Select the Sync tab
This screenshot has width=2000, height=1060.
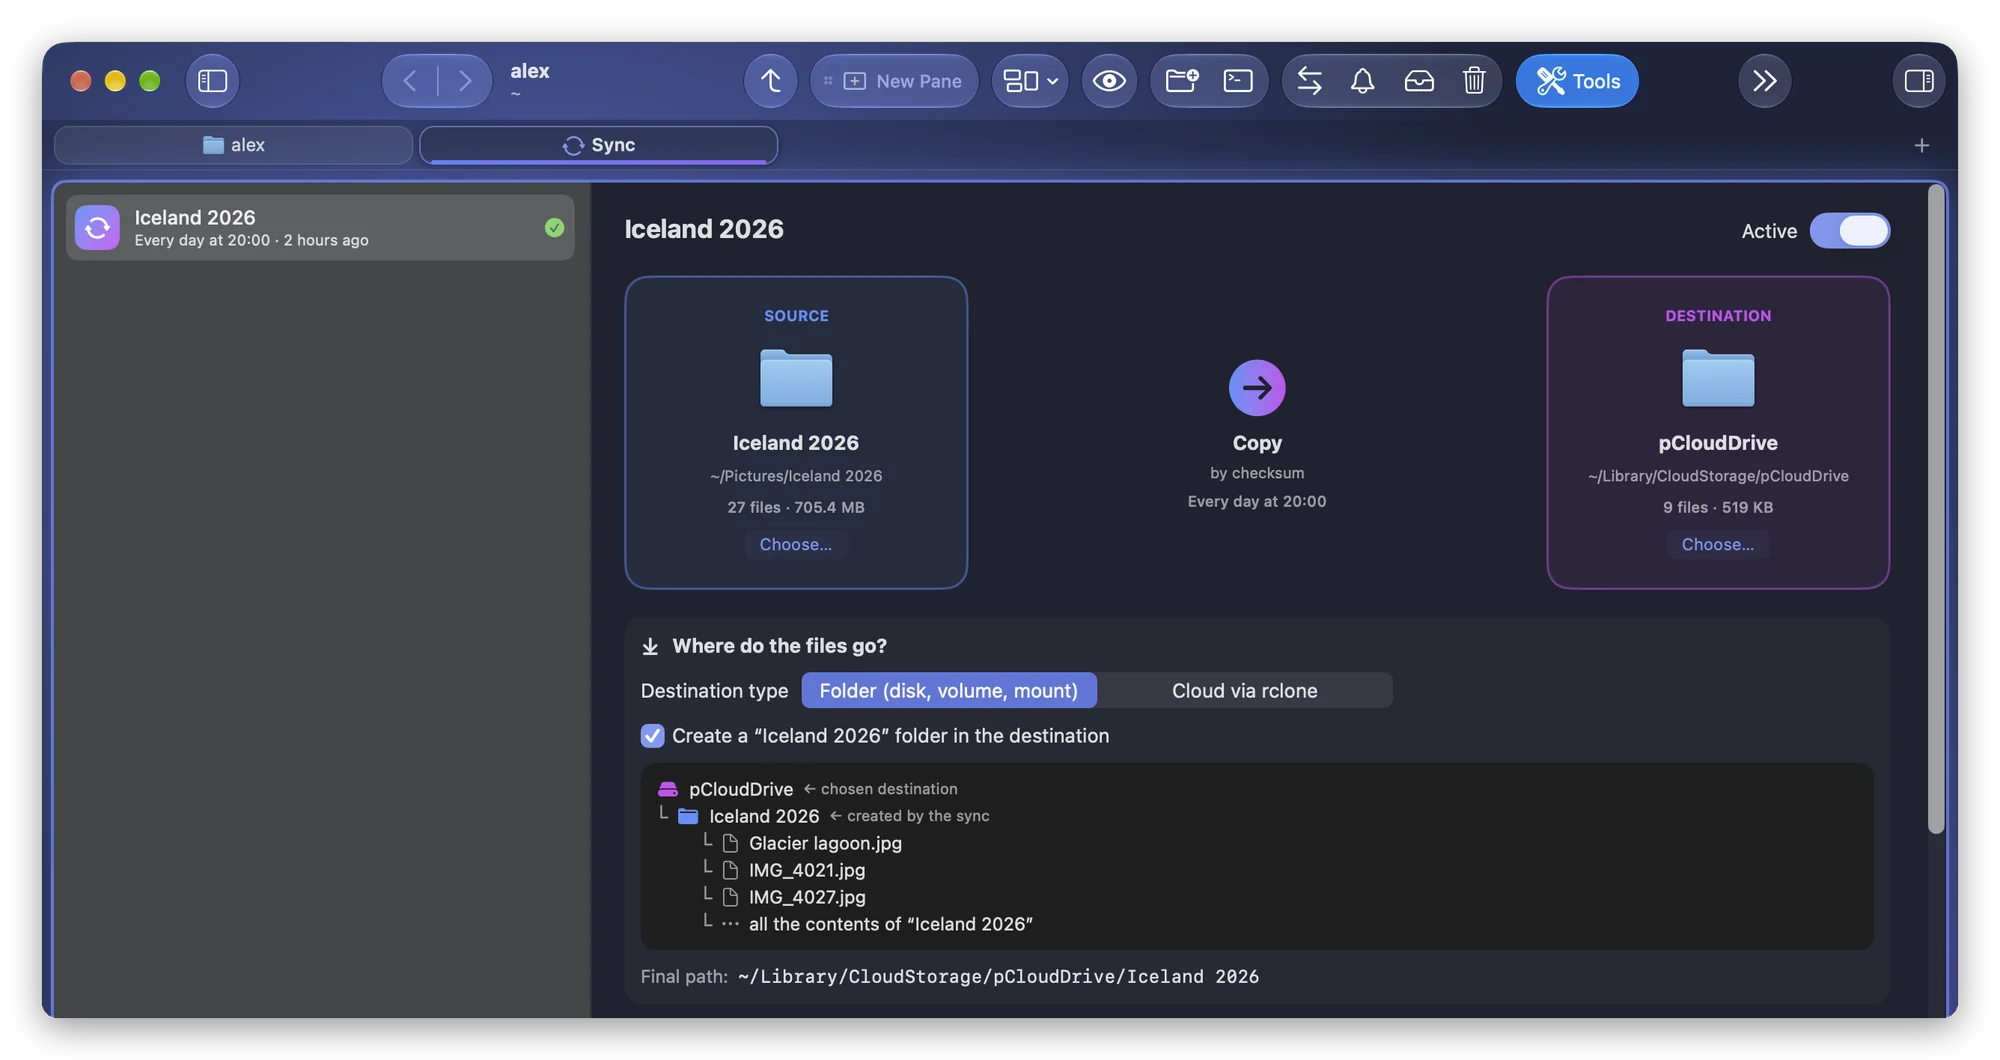pyautogui.click(x=598, y=145)
